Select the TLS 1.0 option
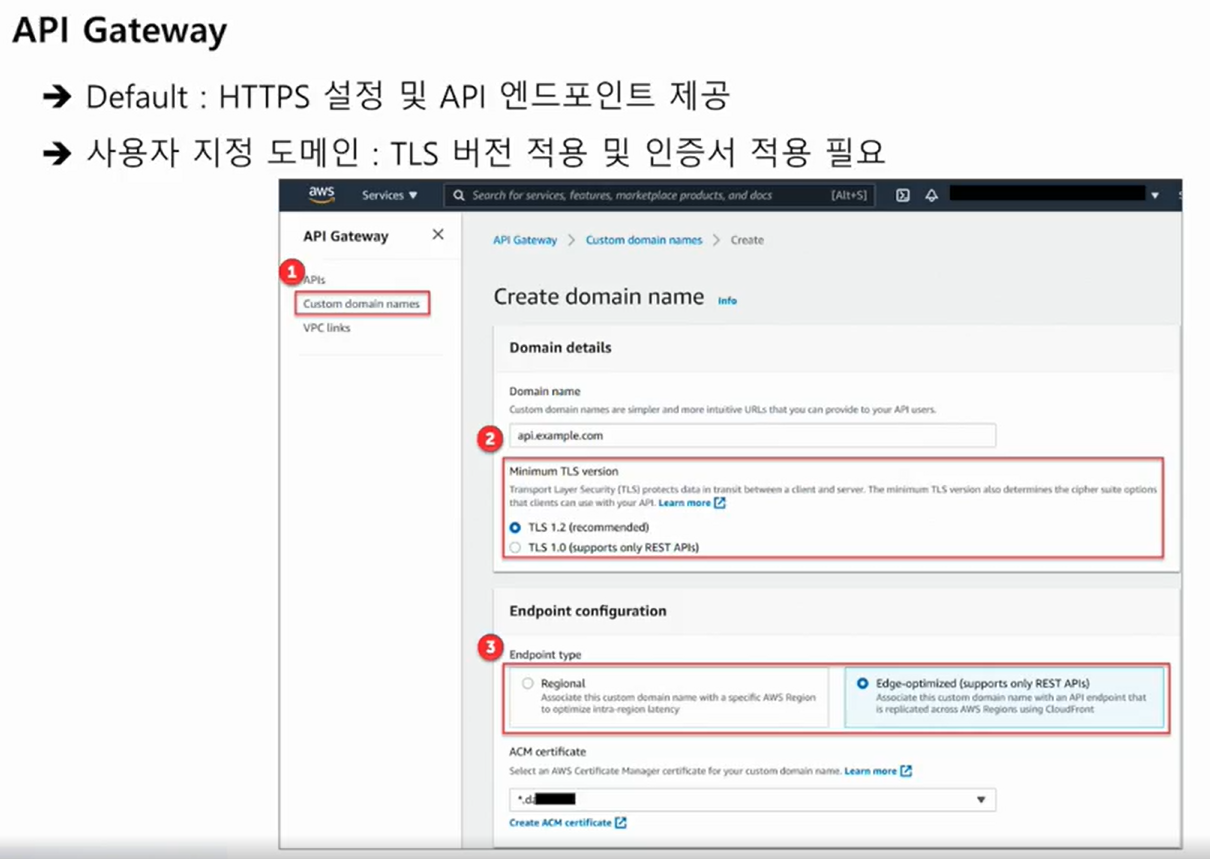The width and height of the screenshot is (1210, 859). 515,547
